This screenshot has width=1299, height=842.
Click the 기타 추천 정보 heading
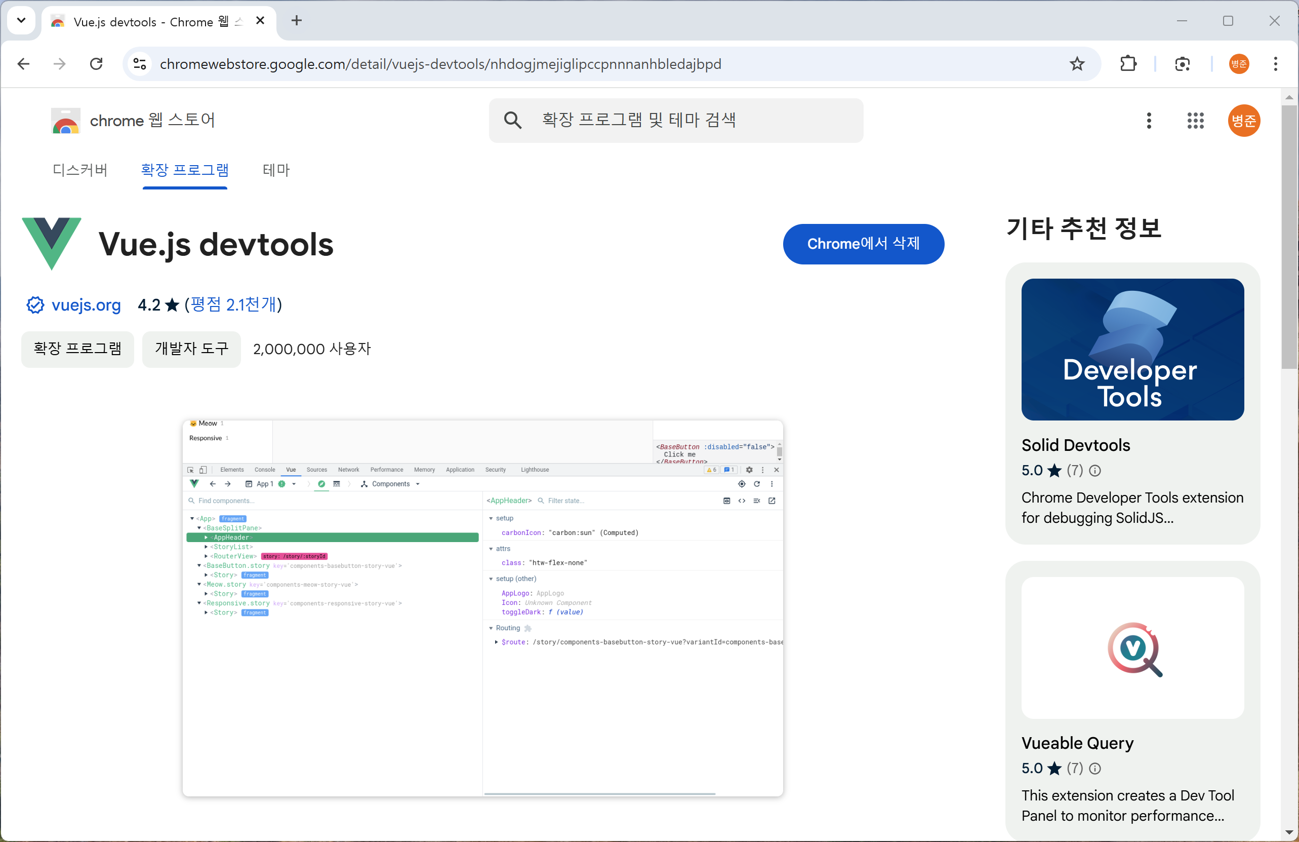1084,229
